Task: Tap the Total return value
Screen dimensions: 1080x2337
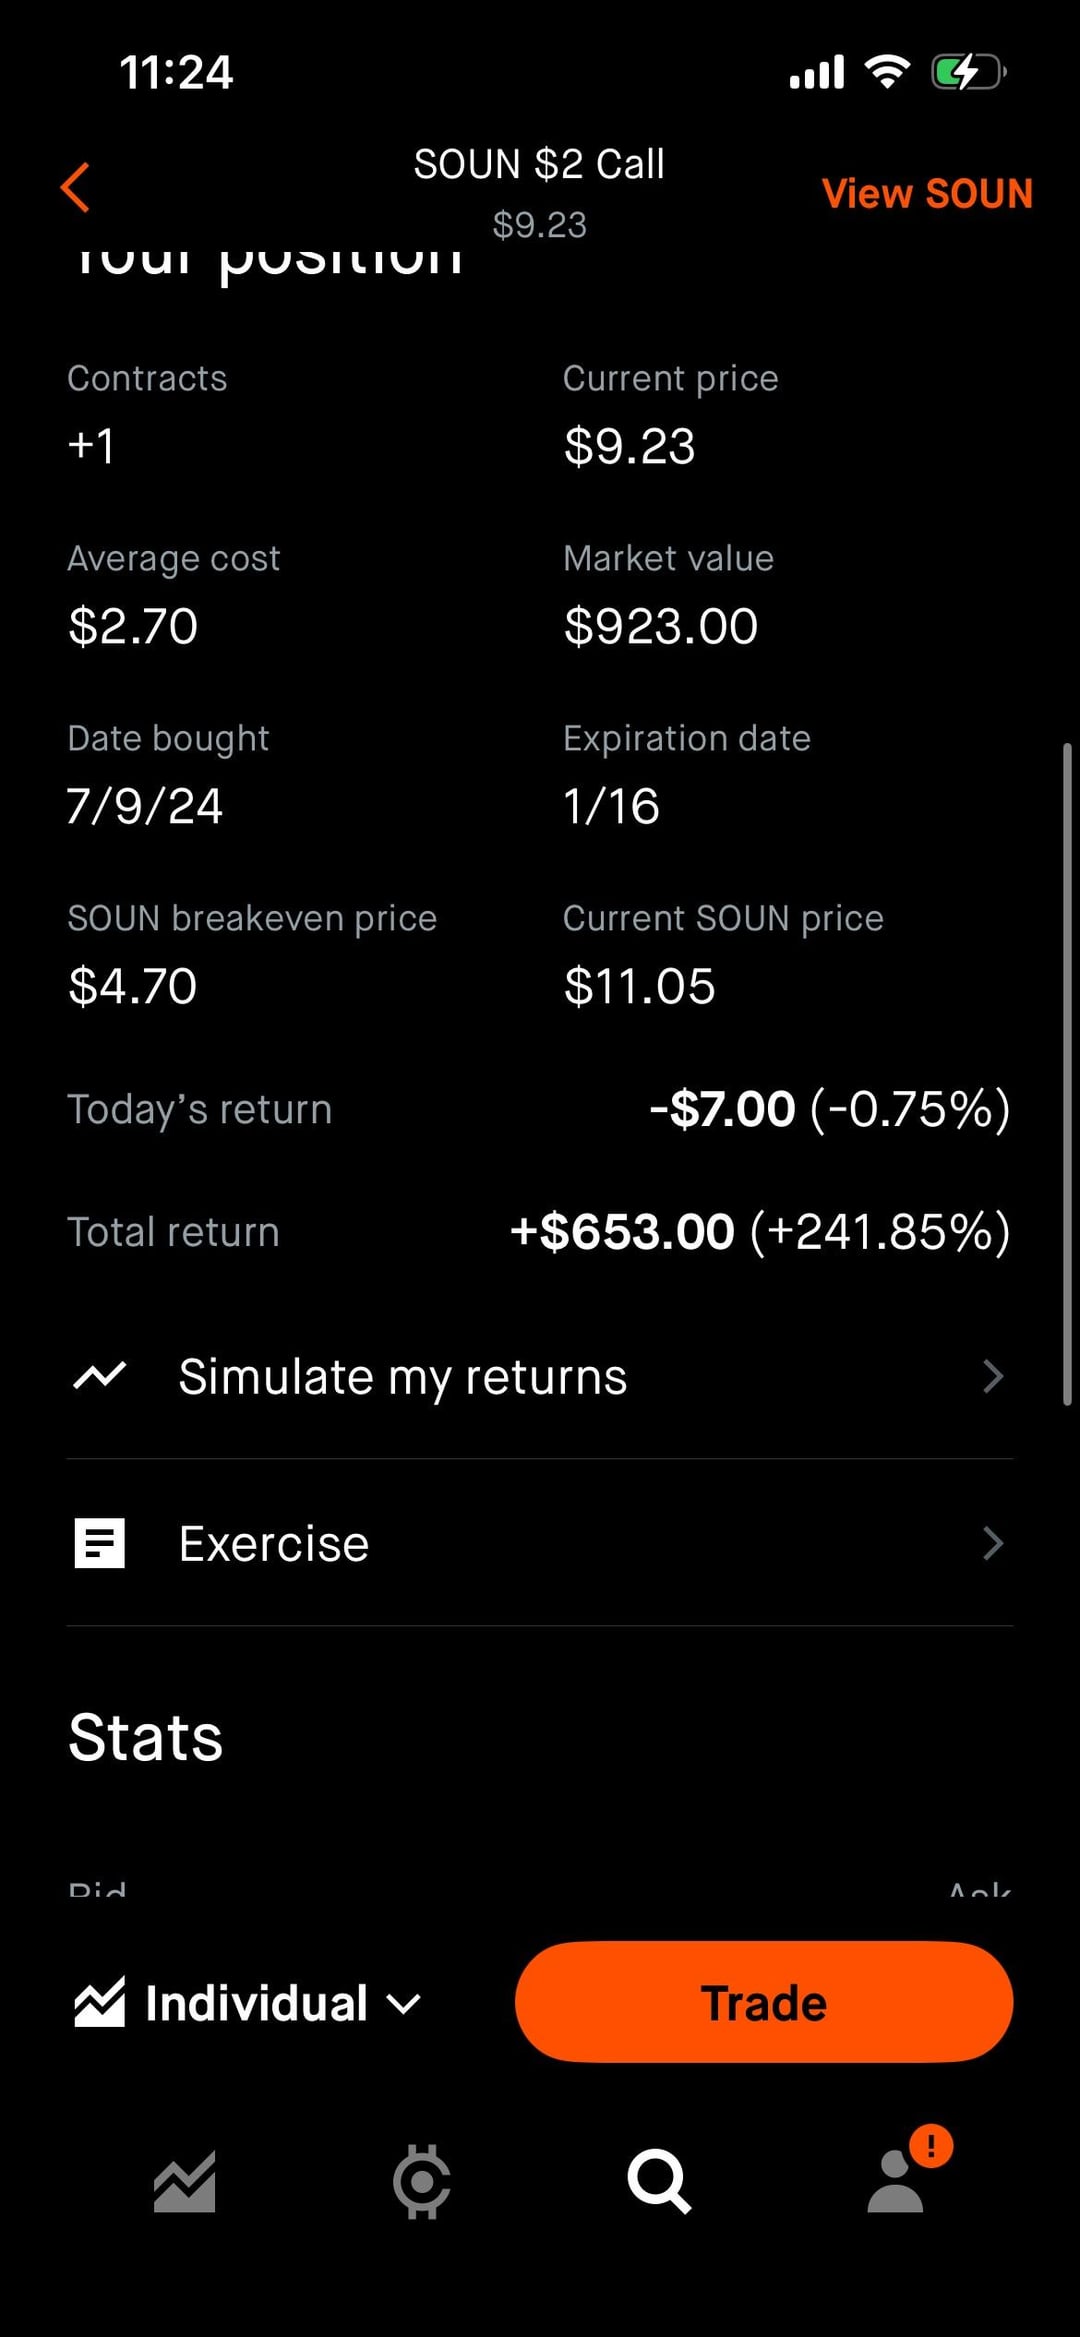Action: pos(759,1231)
